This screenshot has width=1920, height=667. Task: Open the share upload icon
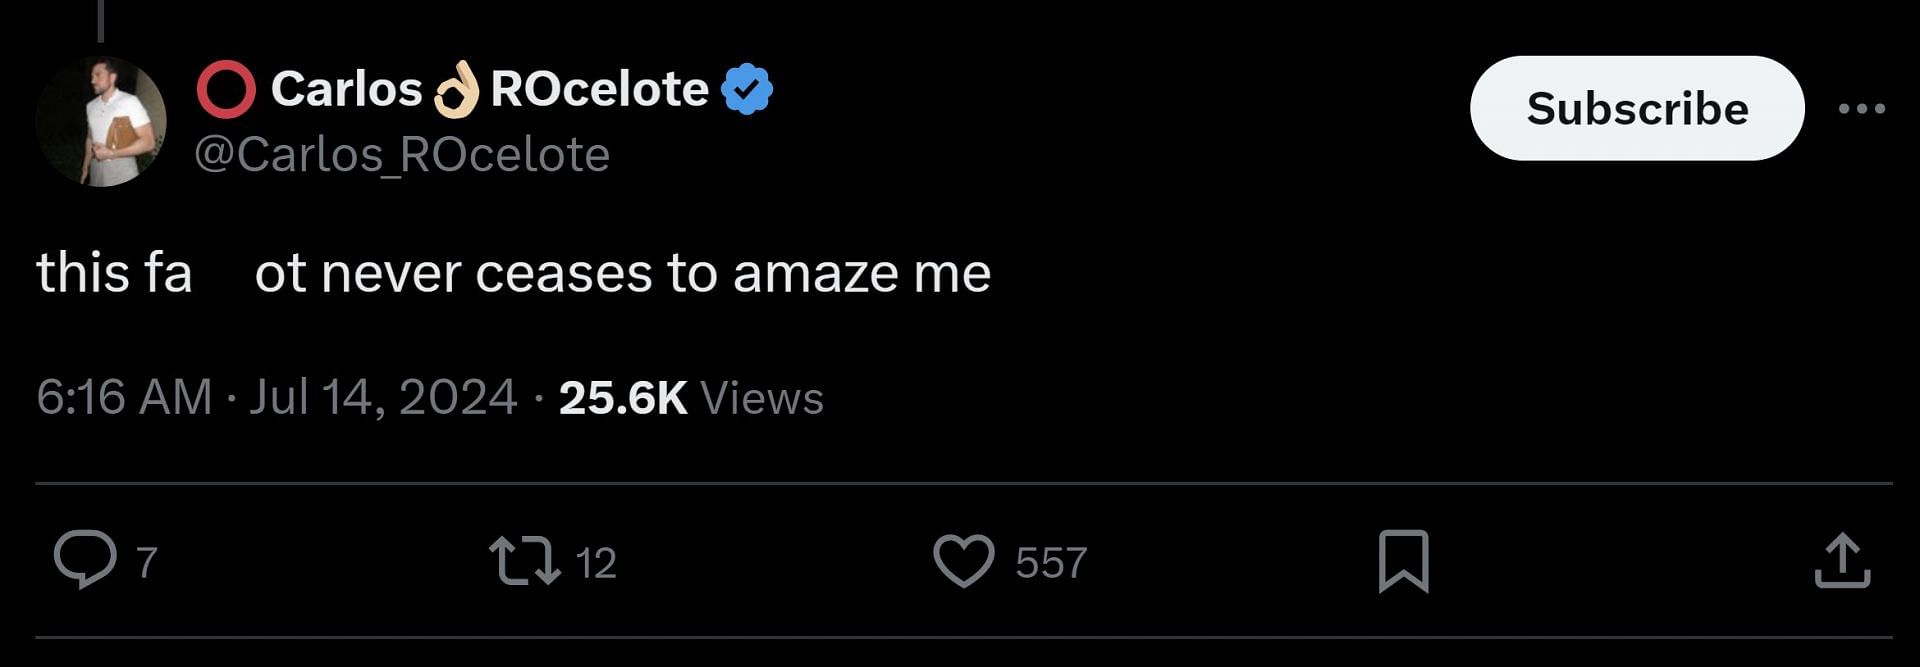pos(1842,561)
